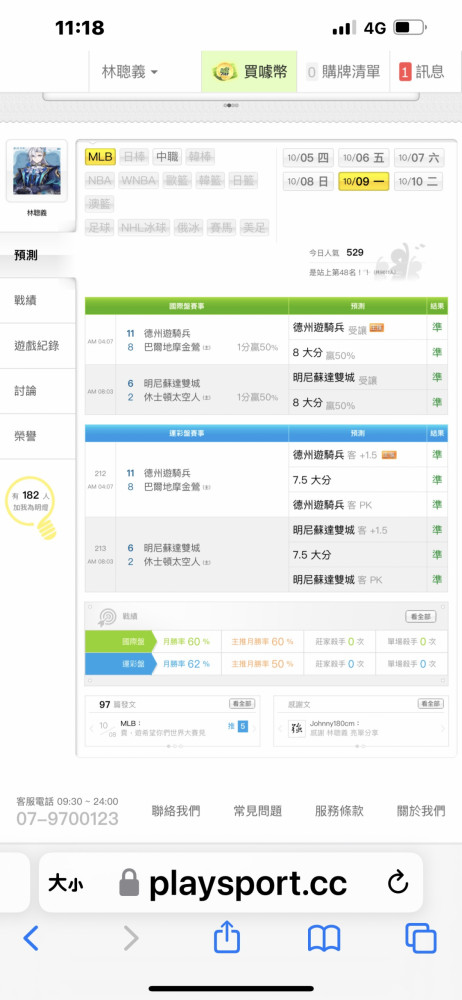Tap Safari back arrow icon

31,938
